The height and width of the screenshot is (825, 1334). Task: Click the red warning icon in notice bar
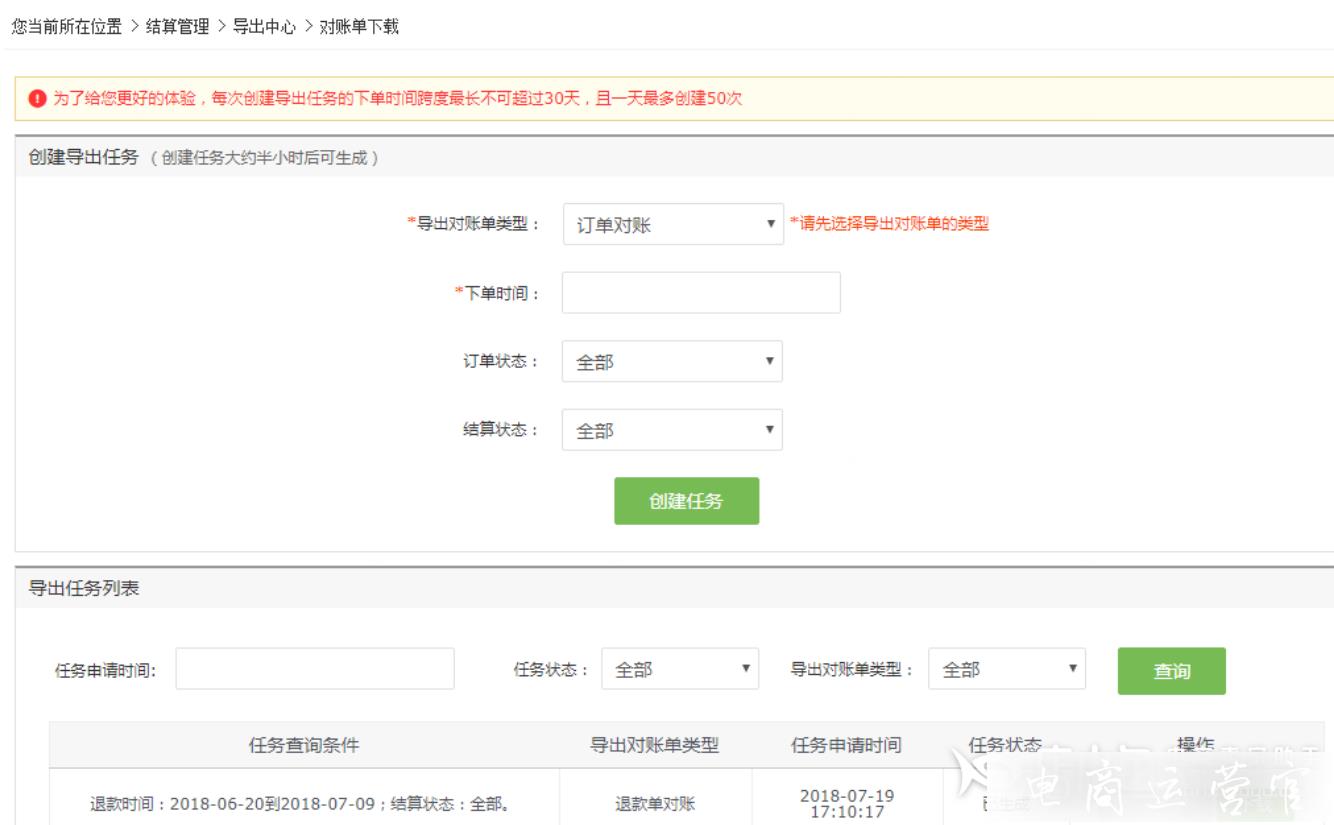click(x=37, y=99)
